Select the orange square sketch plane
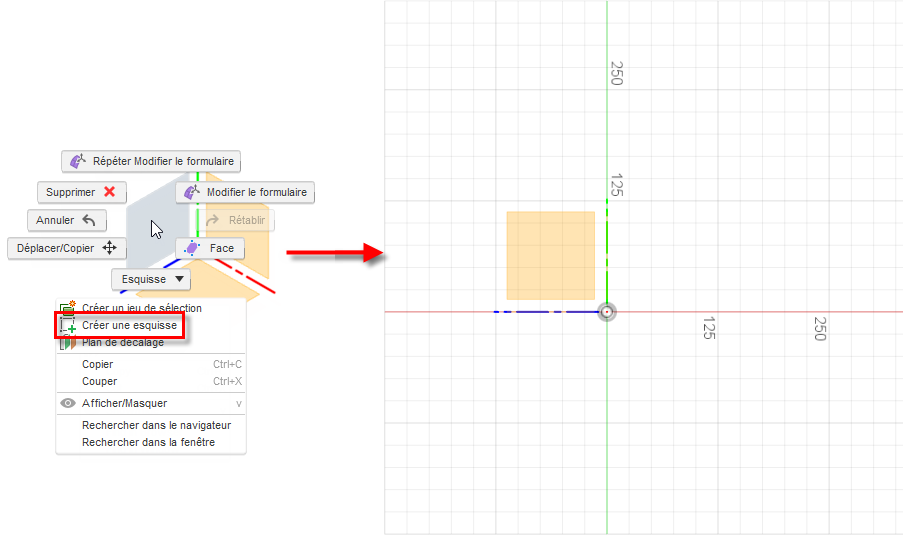Image resolution: width=903 pixels, height=535 pixels. [551, 256]
